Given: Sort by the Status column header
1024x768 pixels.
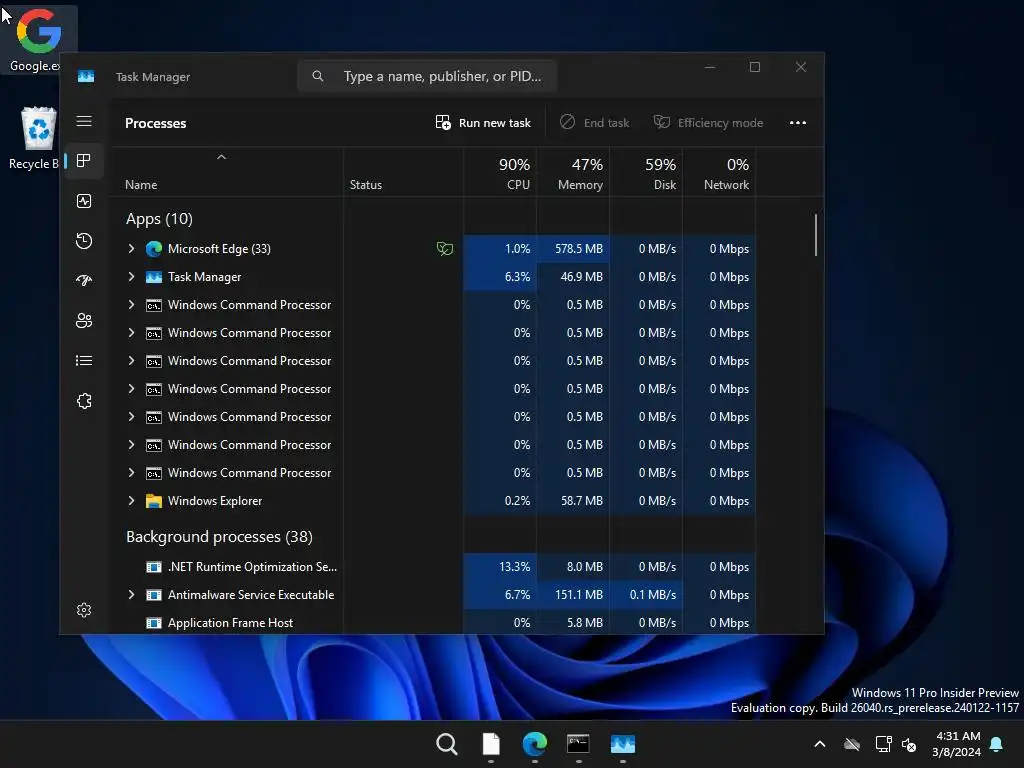Looking at the screenshot, I should click(404, 172).
